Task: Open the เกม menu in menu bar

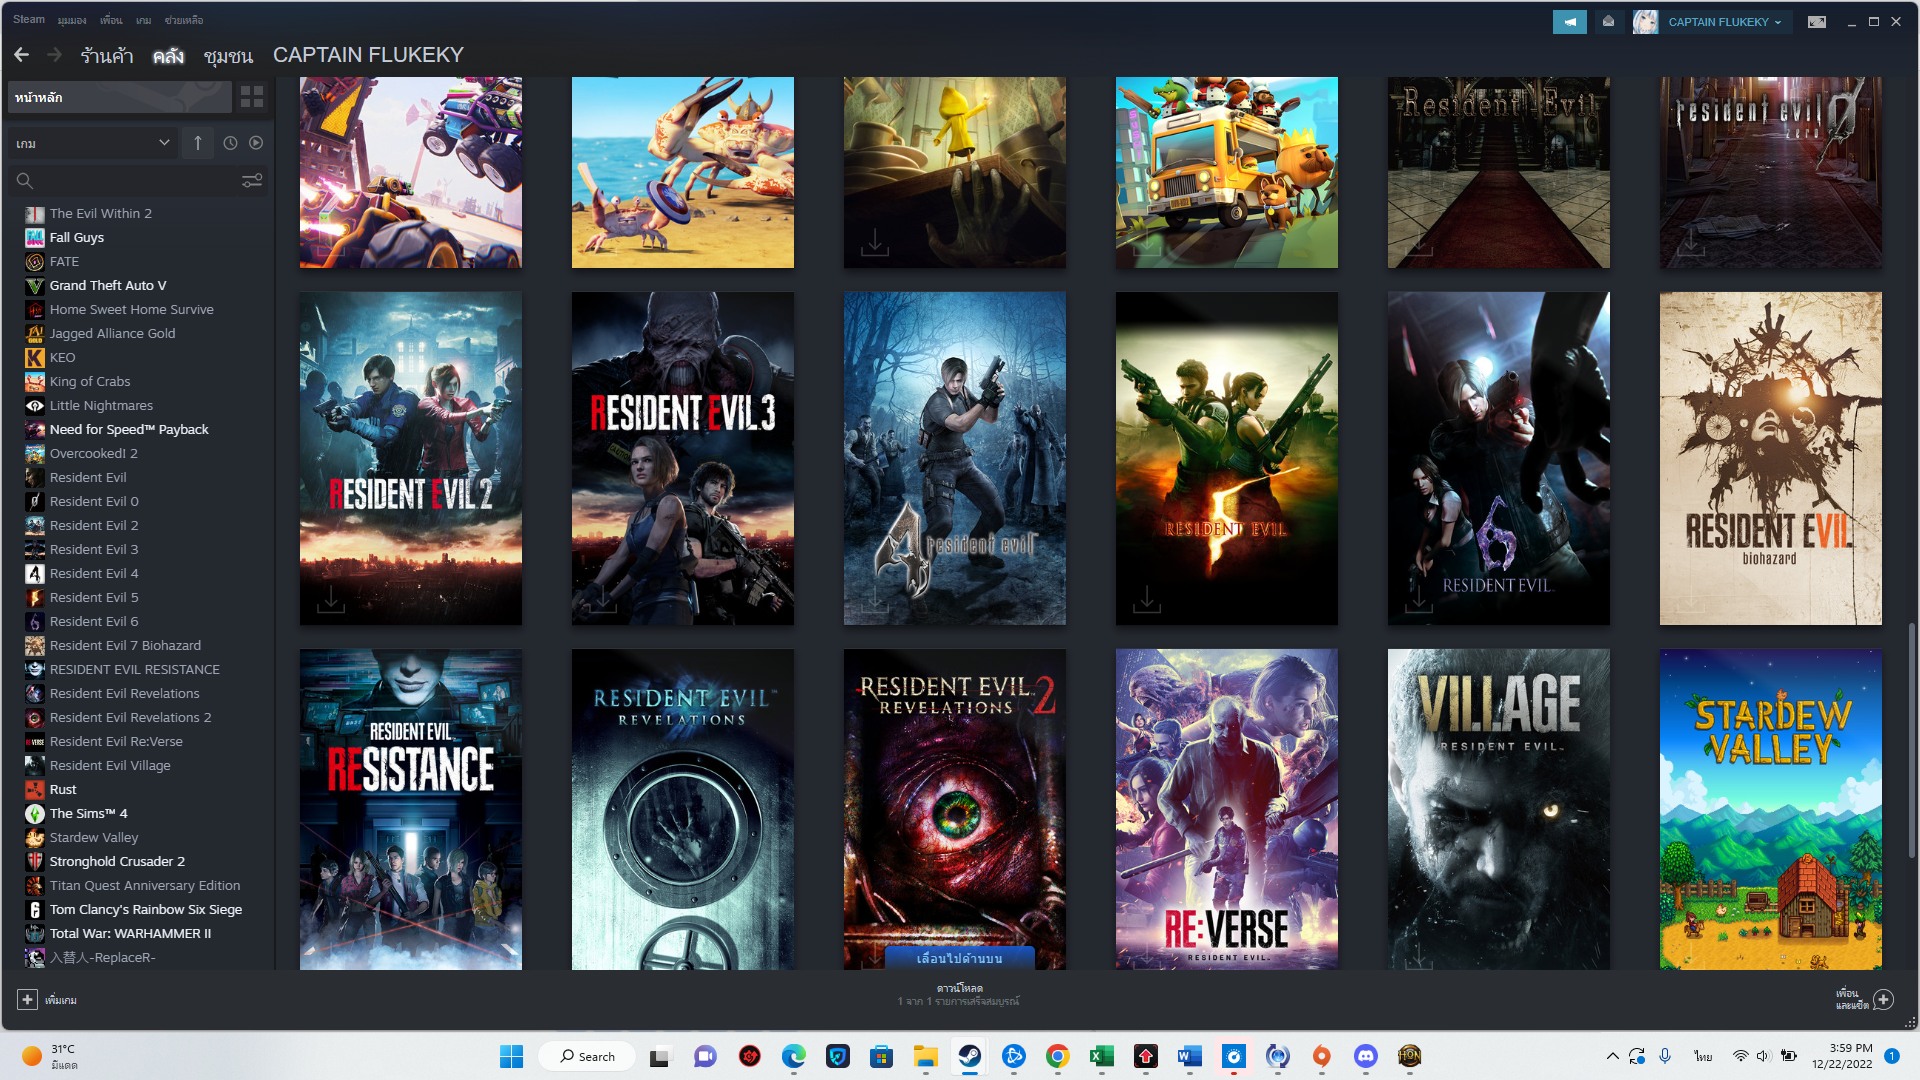Action: pyautogui.click(x=144, y=20)
